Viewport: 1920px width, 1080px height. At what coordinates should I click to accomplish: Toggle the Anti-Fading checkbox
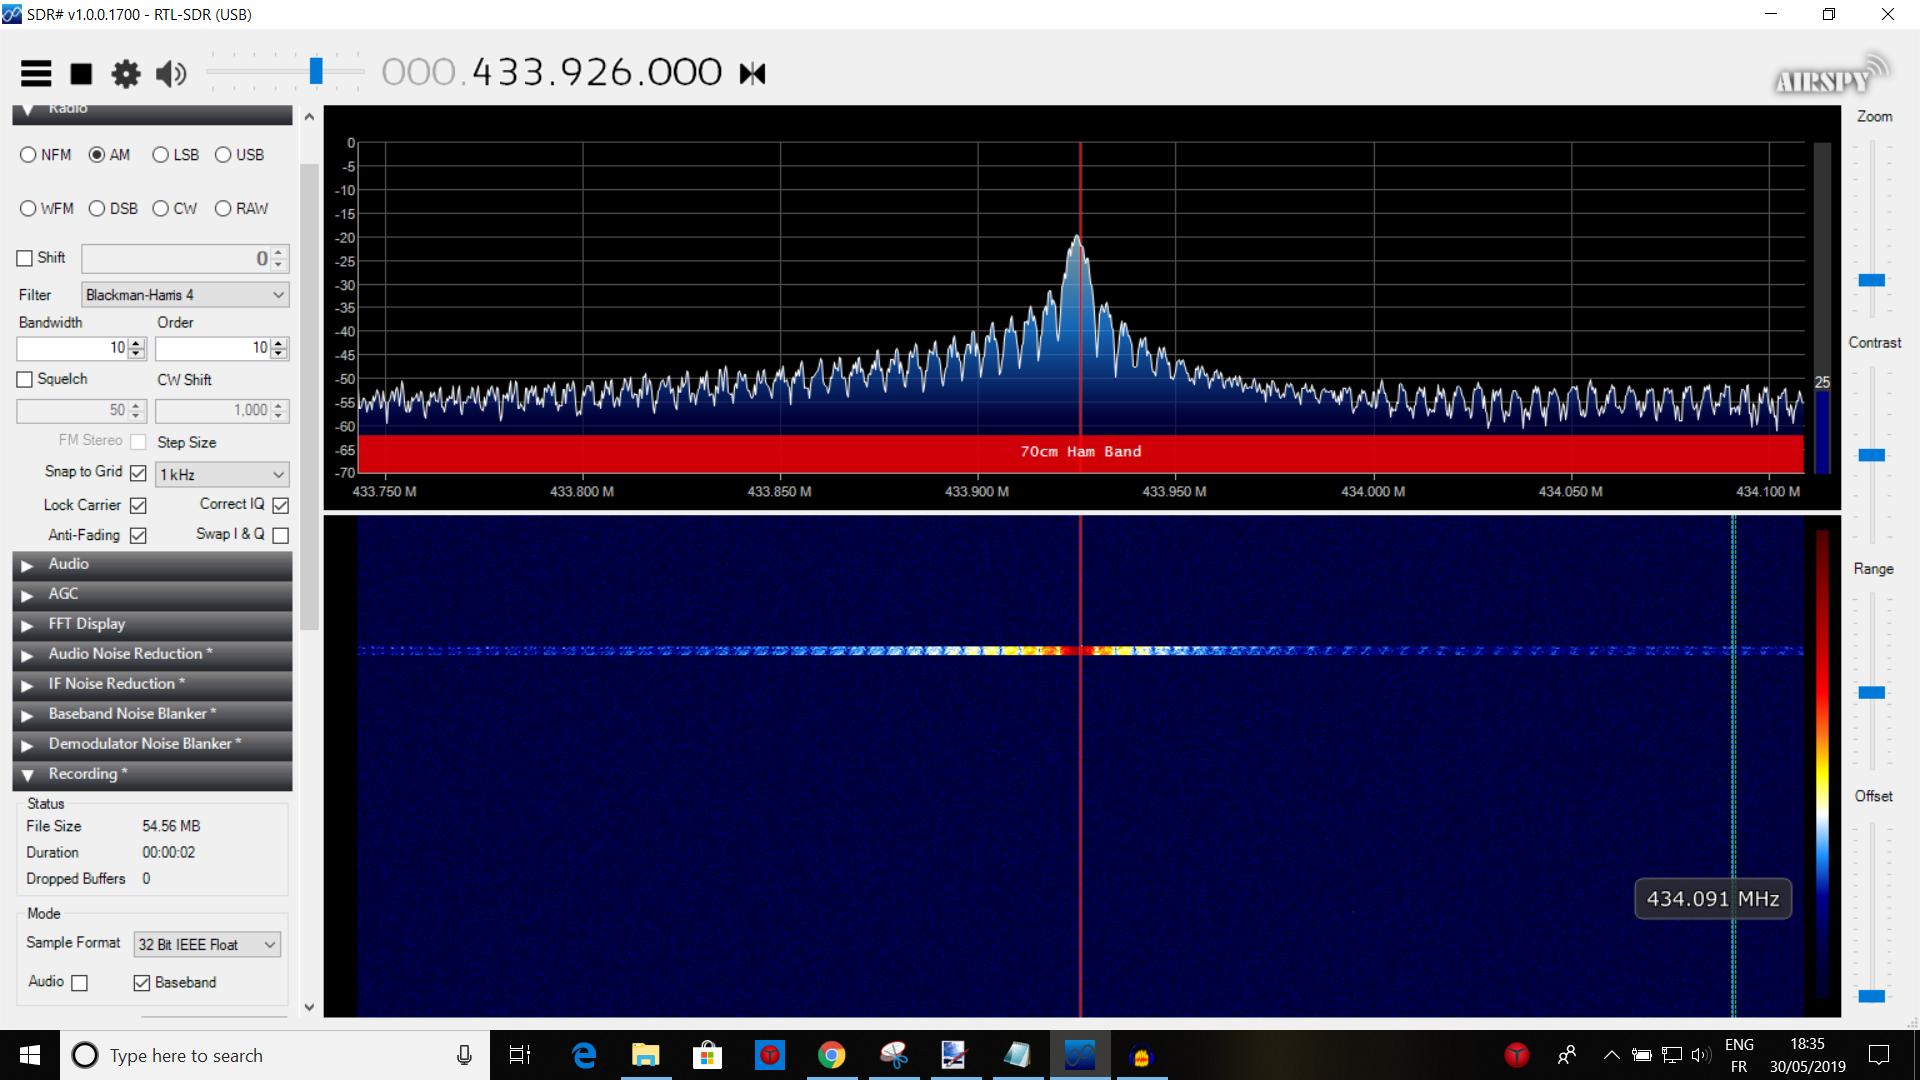(x=138, y=536)
